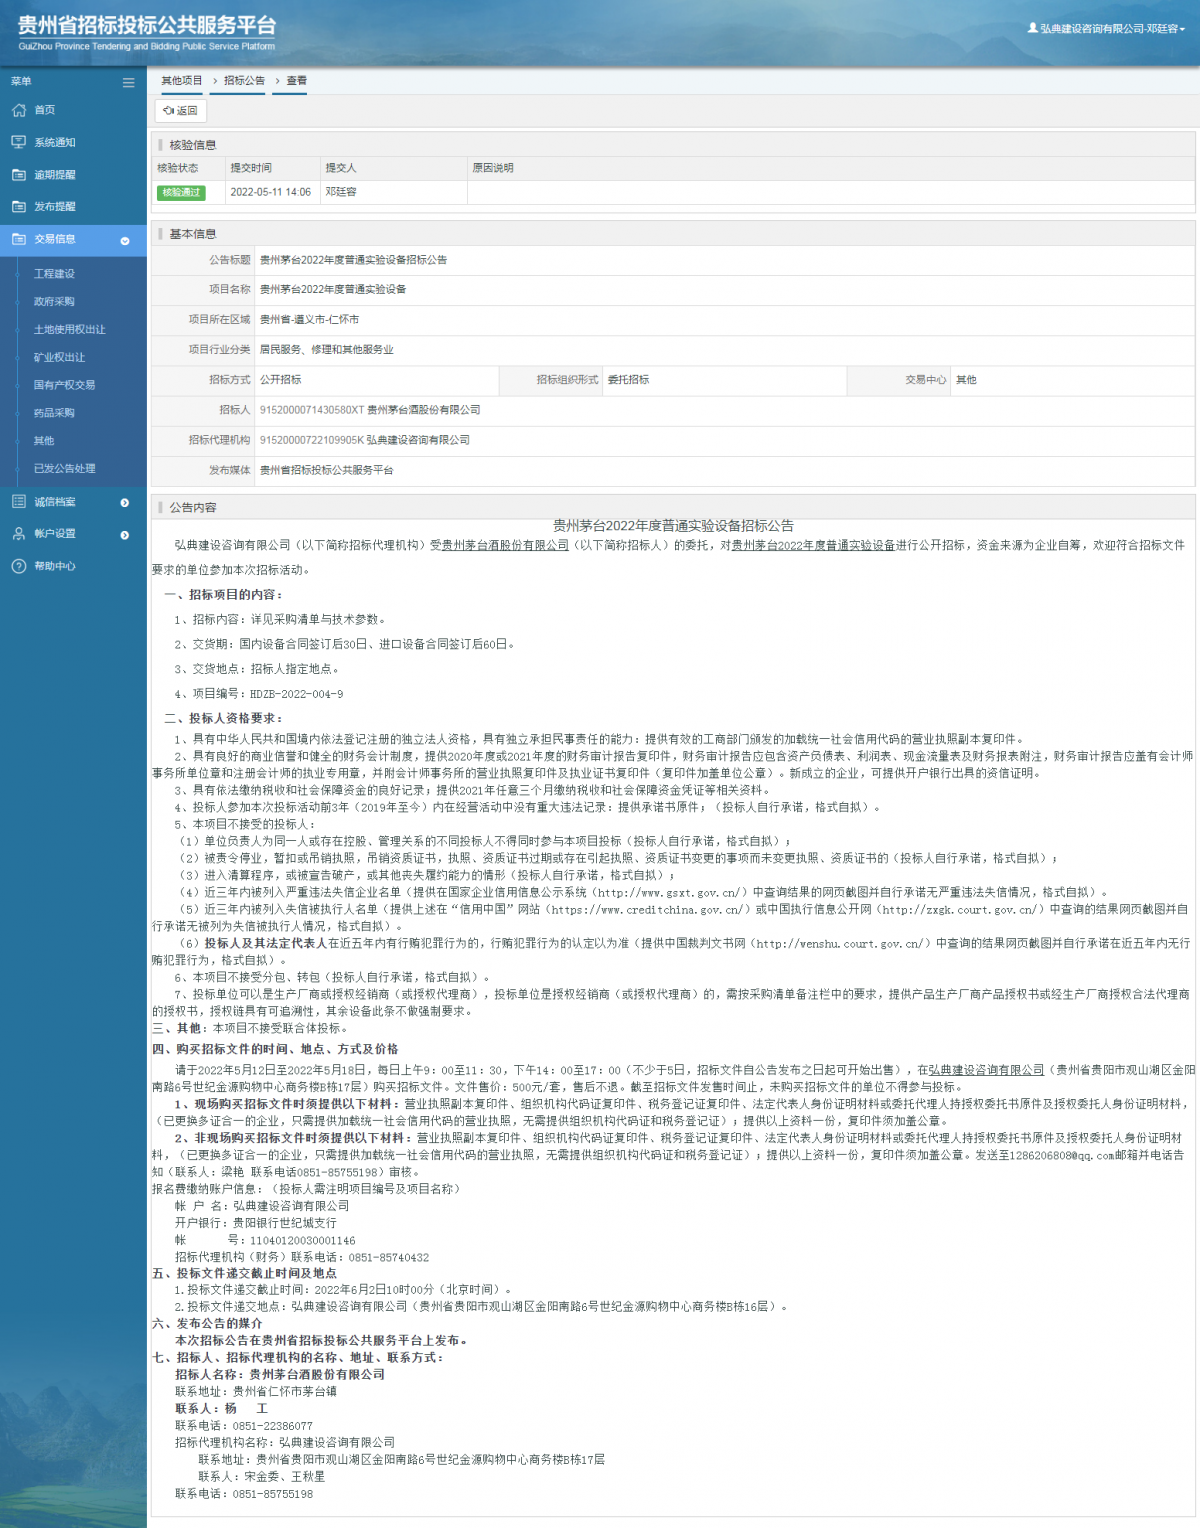
Task: Collapse the 交易信息 menu arrow
Action: point(125,240)
